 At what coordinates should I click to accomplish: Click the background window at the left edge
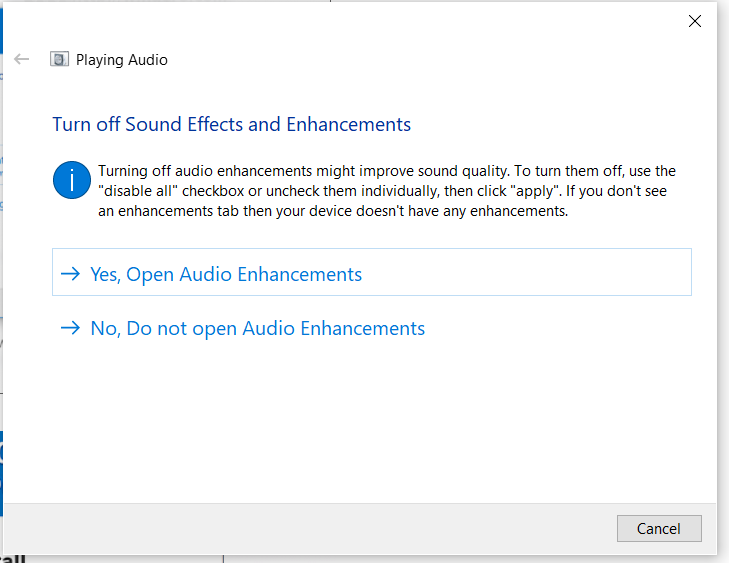coord(1,300)
